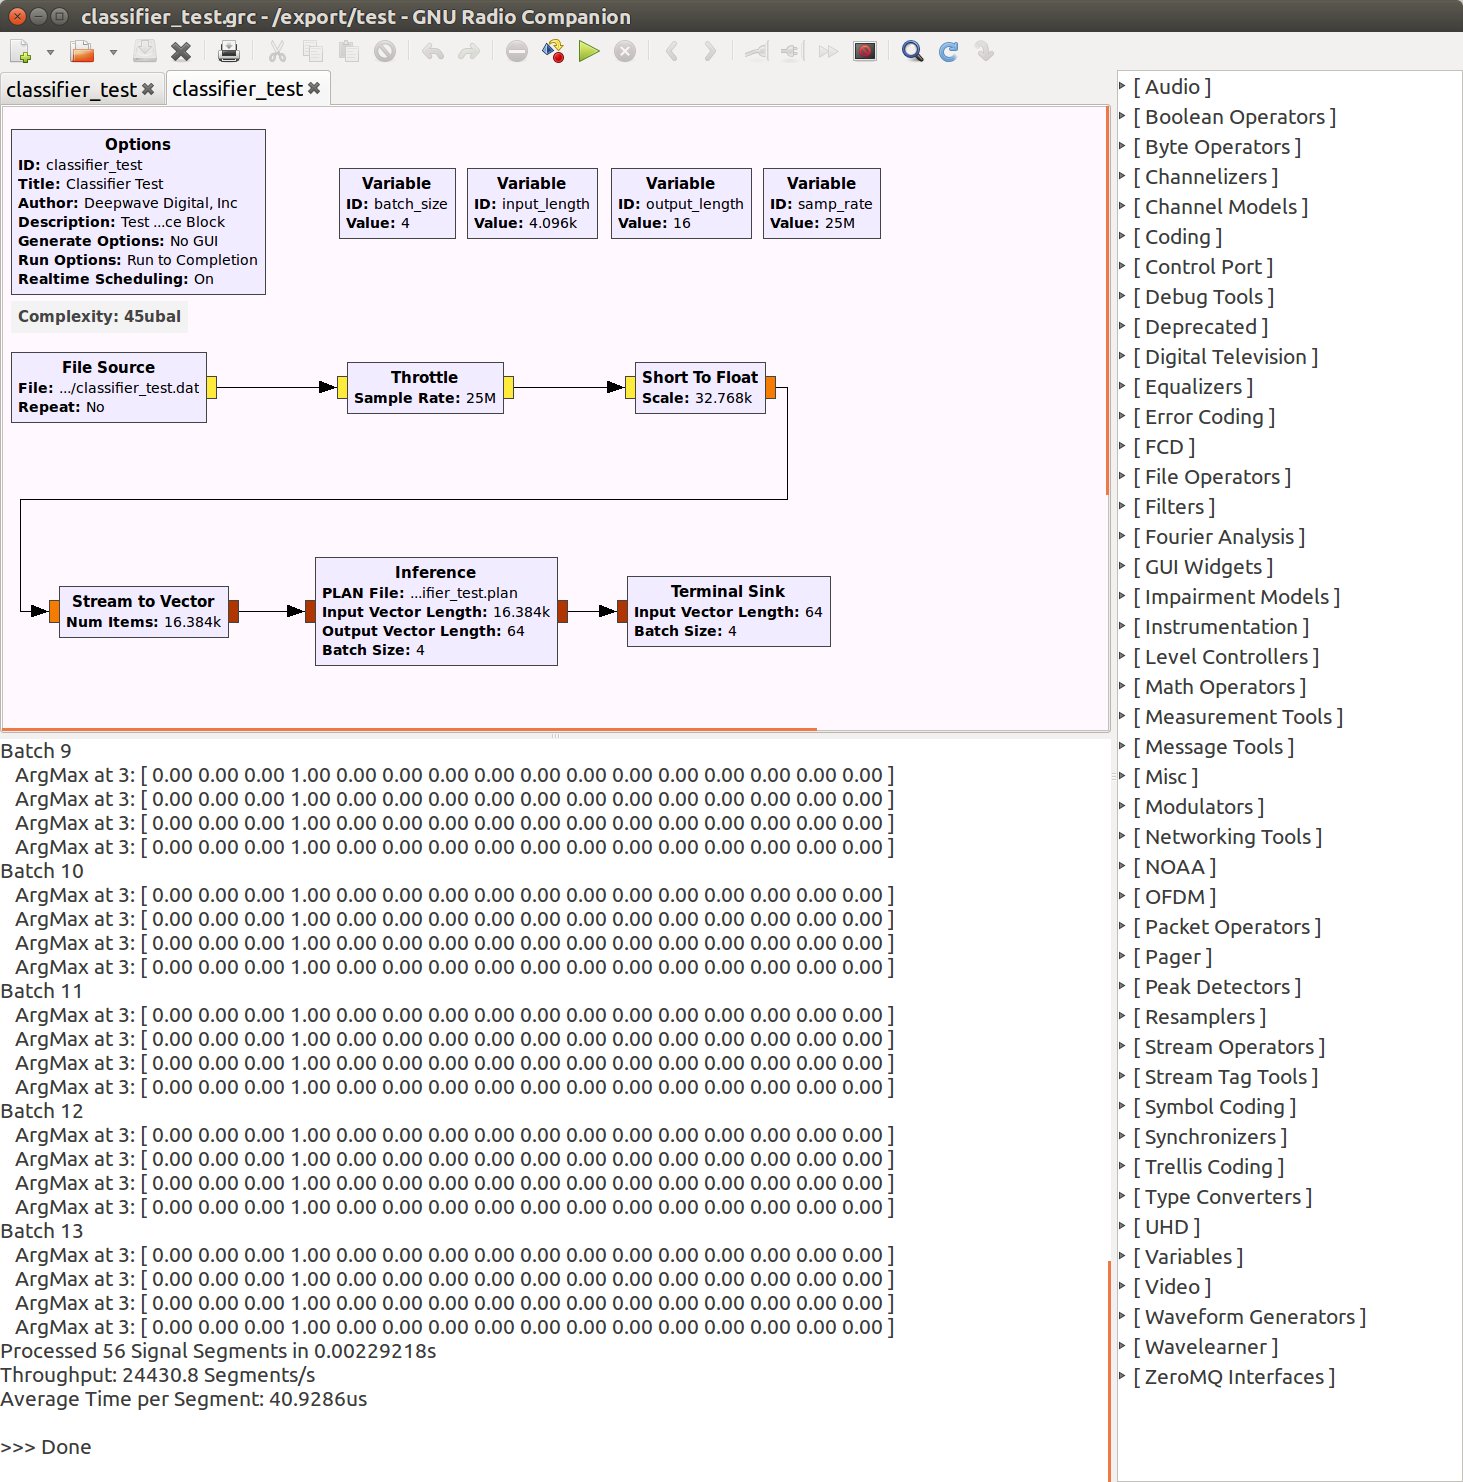The width and height of the screenshot is (1463, 1482).
Task: Open an existing flow graph file
Action: click(x=82, y=52)
